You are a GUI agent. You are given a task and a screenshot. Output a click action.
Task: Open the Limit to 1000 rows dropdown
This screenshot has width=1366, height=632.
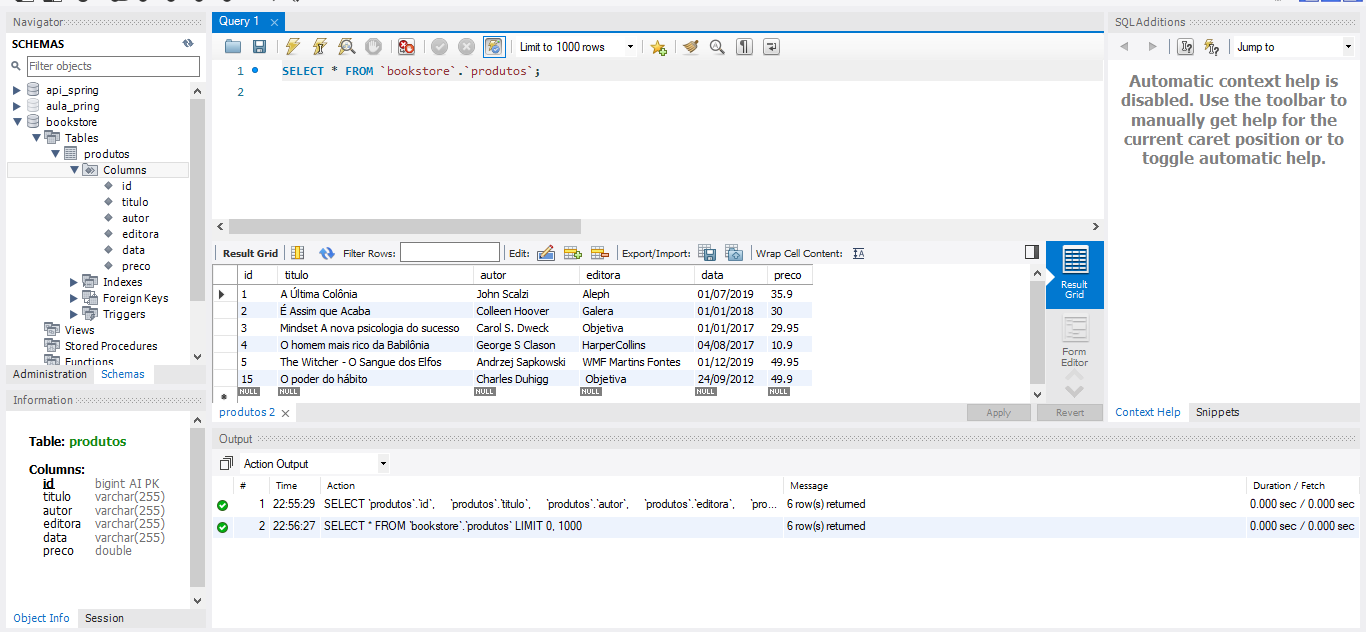(628, 46)
